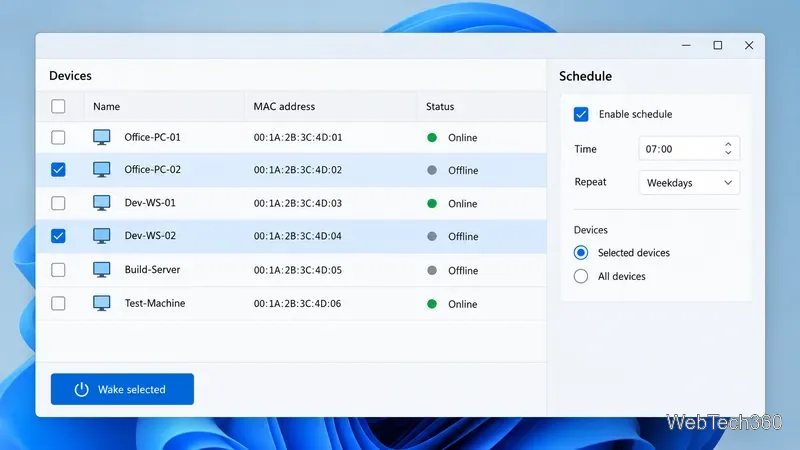Screen dimensions: 800x450
Task: Select the Test-Machine device name
Action: (x=155, y=303)
